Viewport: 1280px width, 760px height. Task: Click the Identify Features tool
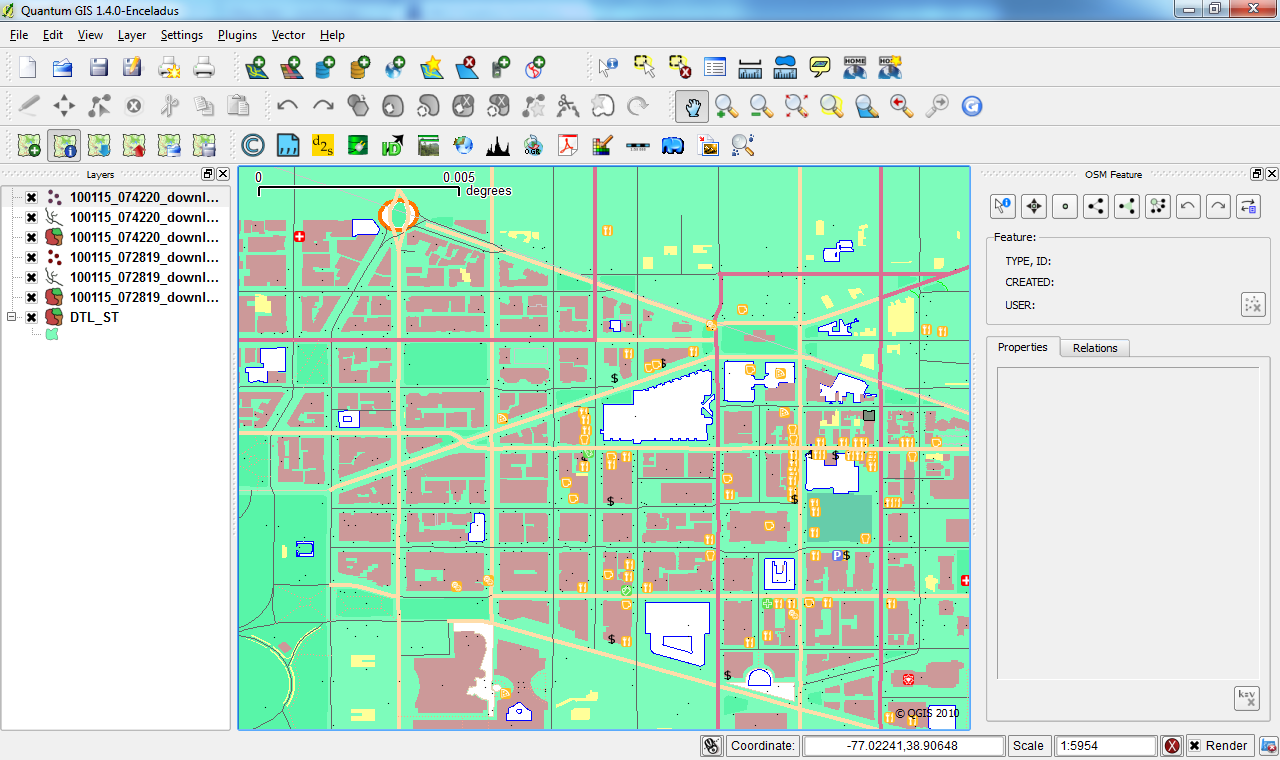pos(608,67)
